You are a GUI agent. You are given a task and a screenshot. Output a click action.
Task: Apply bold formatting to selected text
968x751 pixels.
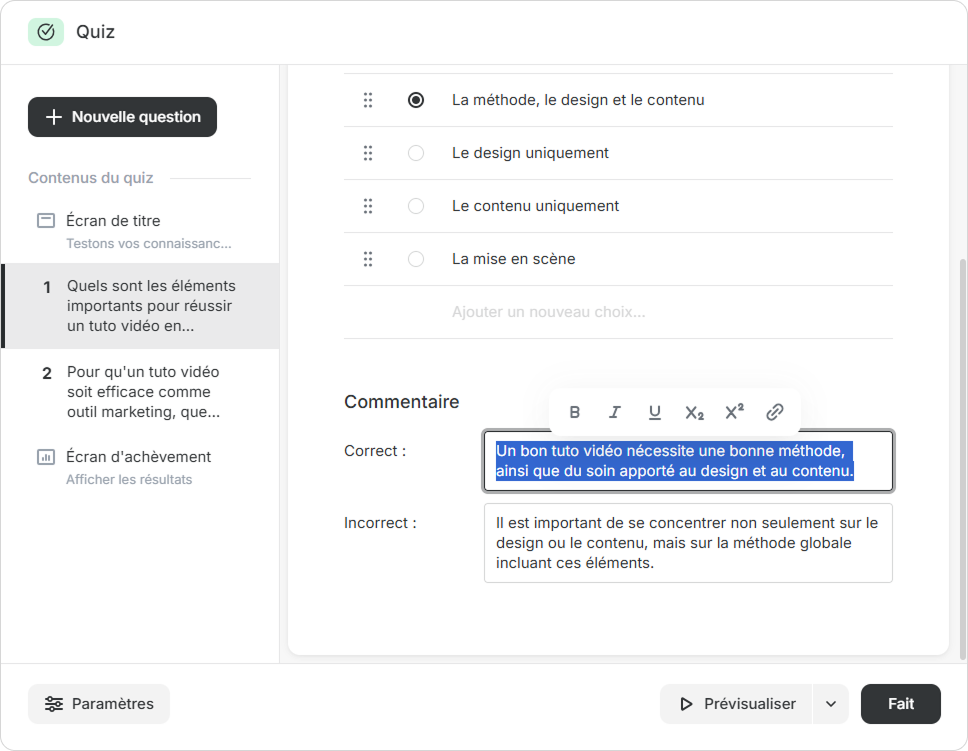(575, 412)
